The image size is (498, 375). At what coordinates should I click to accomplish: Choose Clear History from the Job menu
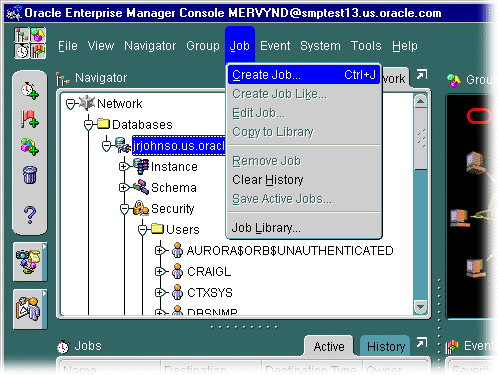tap(304, 180)
